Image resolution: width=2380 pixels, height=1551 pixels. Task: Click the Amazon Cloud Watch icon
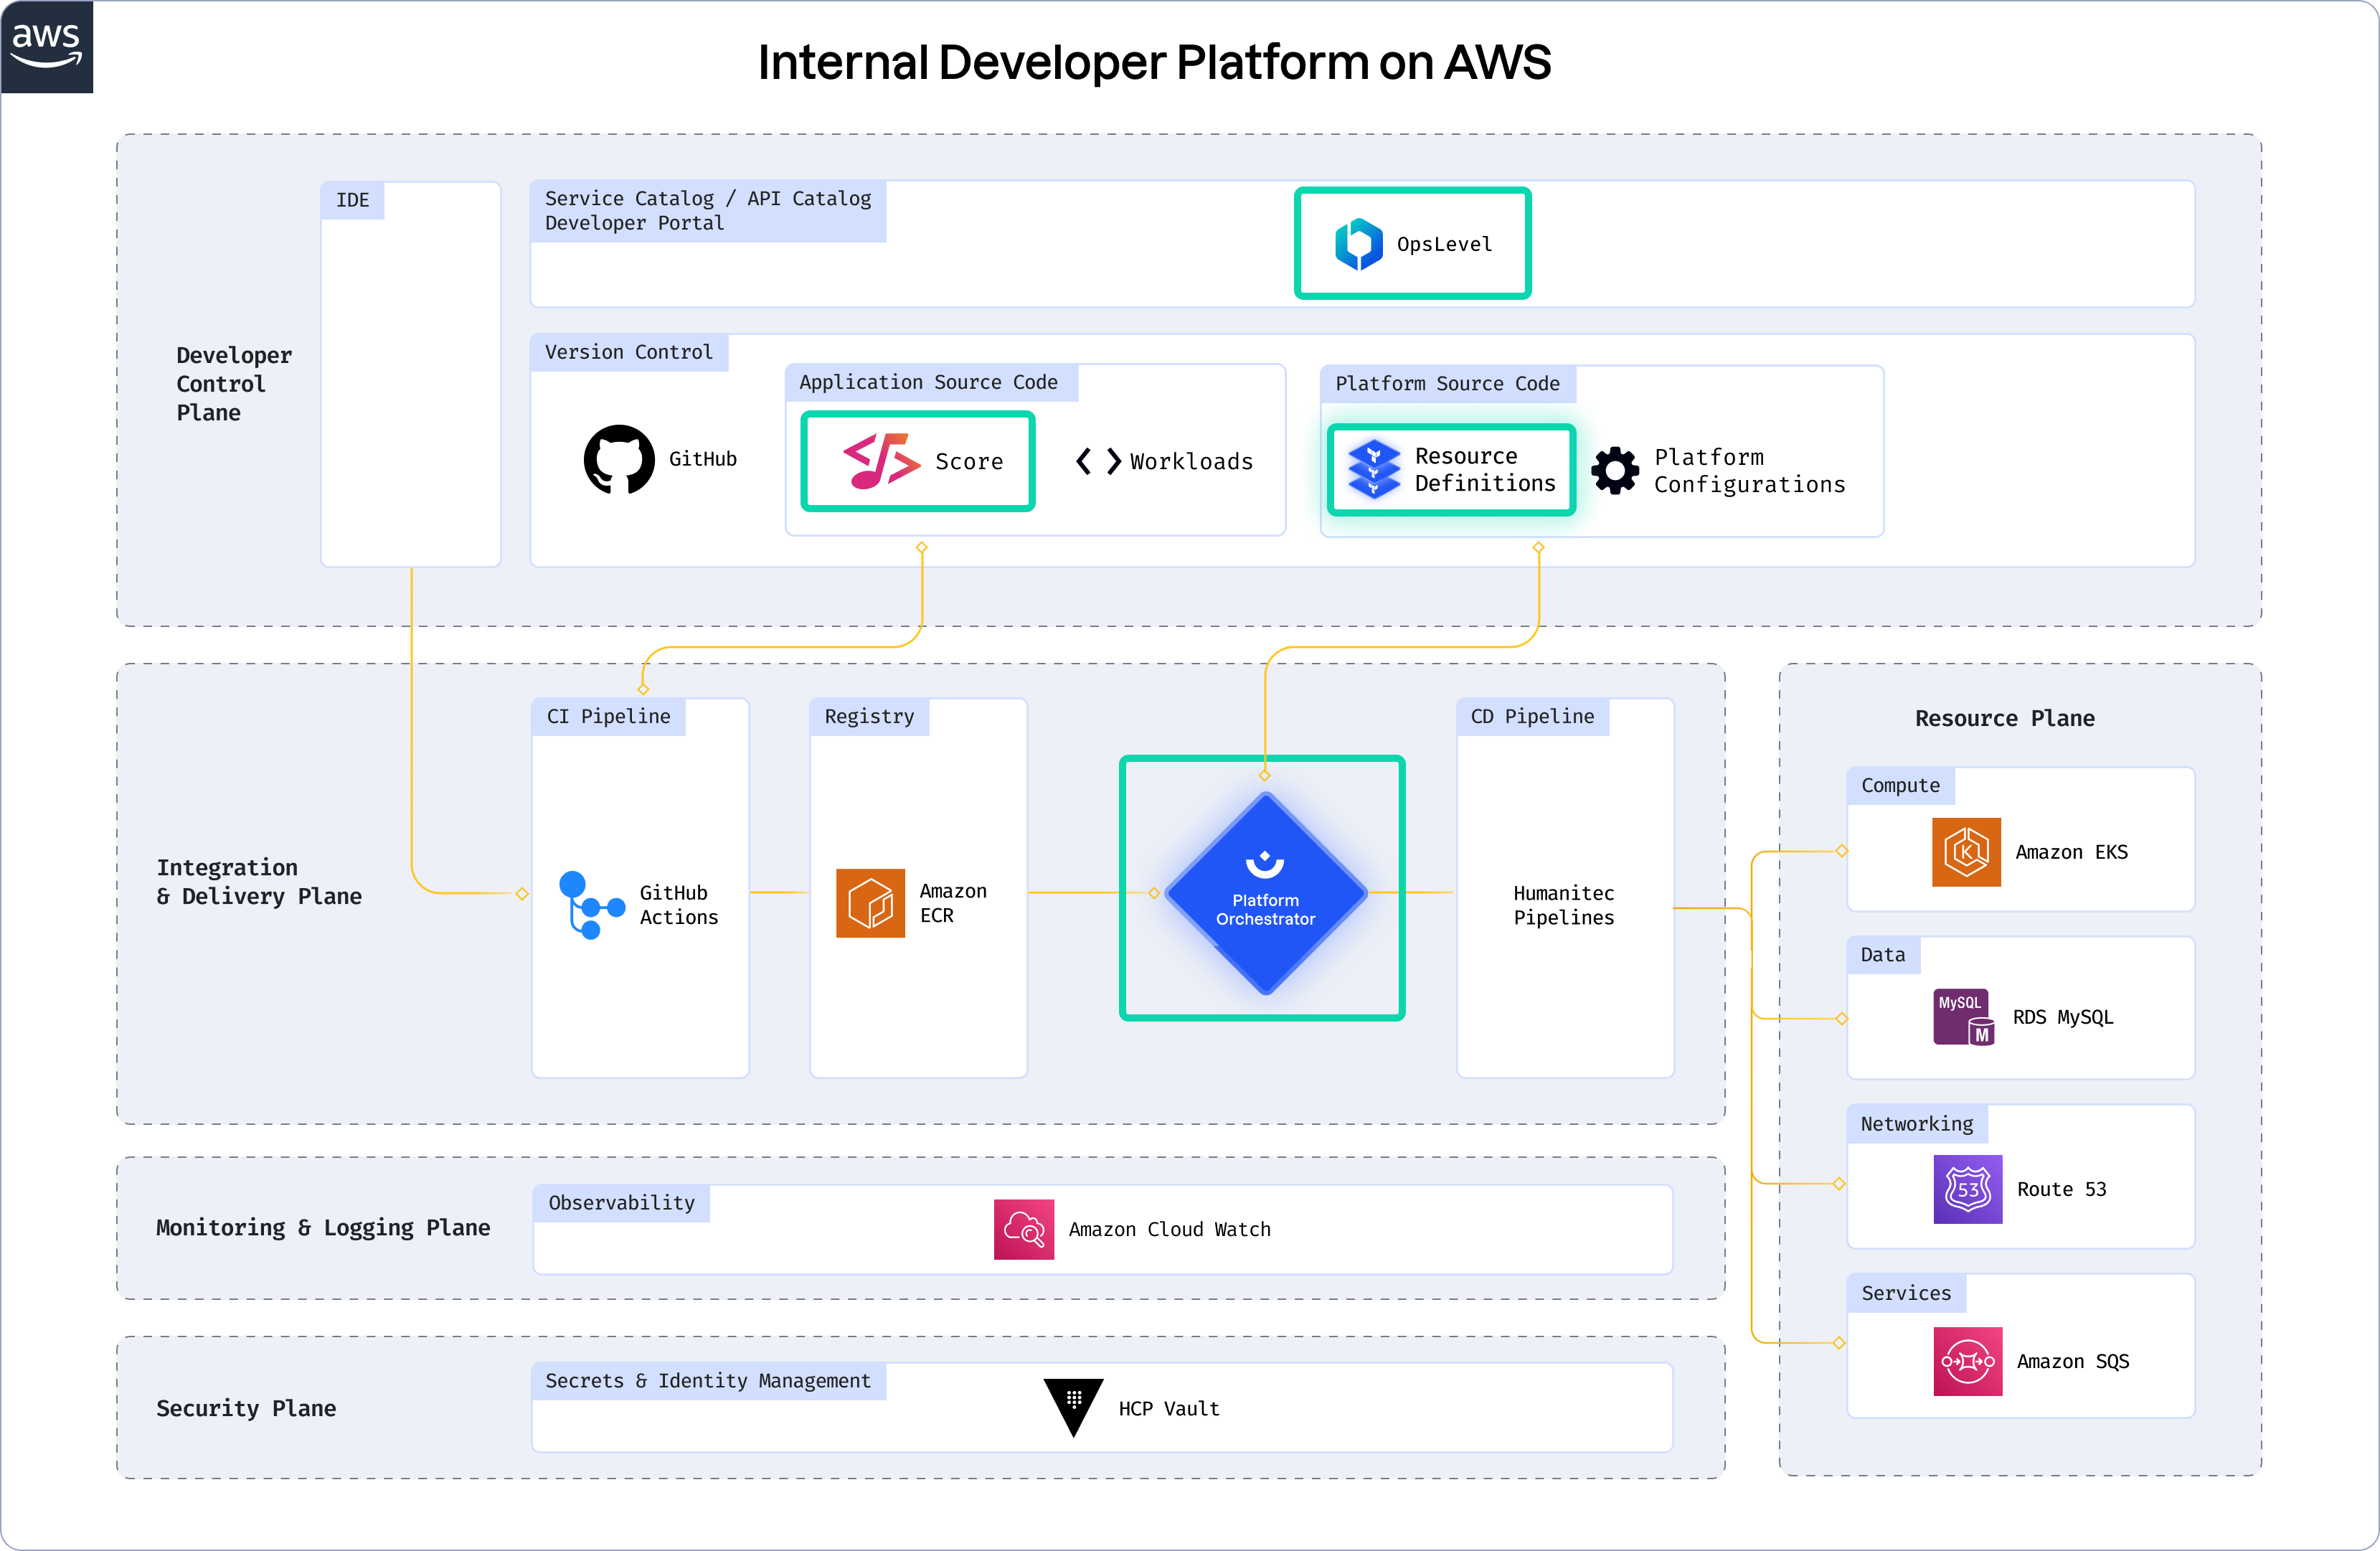point(1023,1229)
